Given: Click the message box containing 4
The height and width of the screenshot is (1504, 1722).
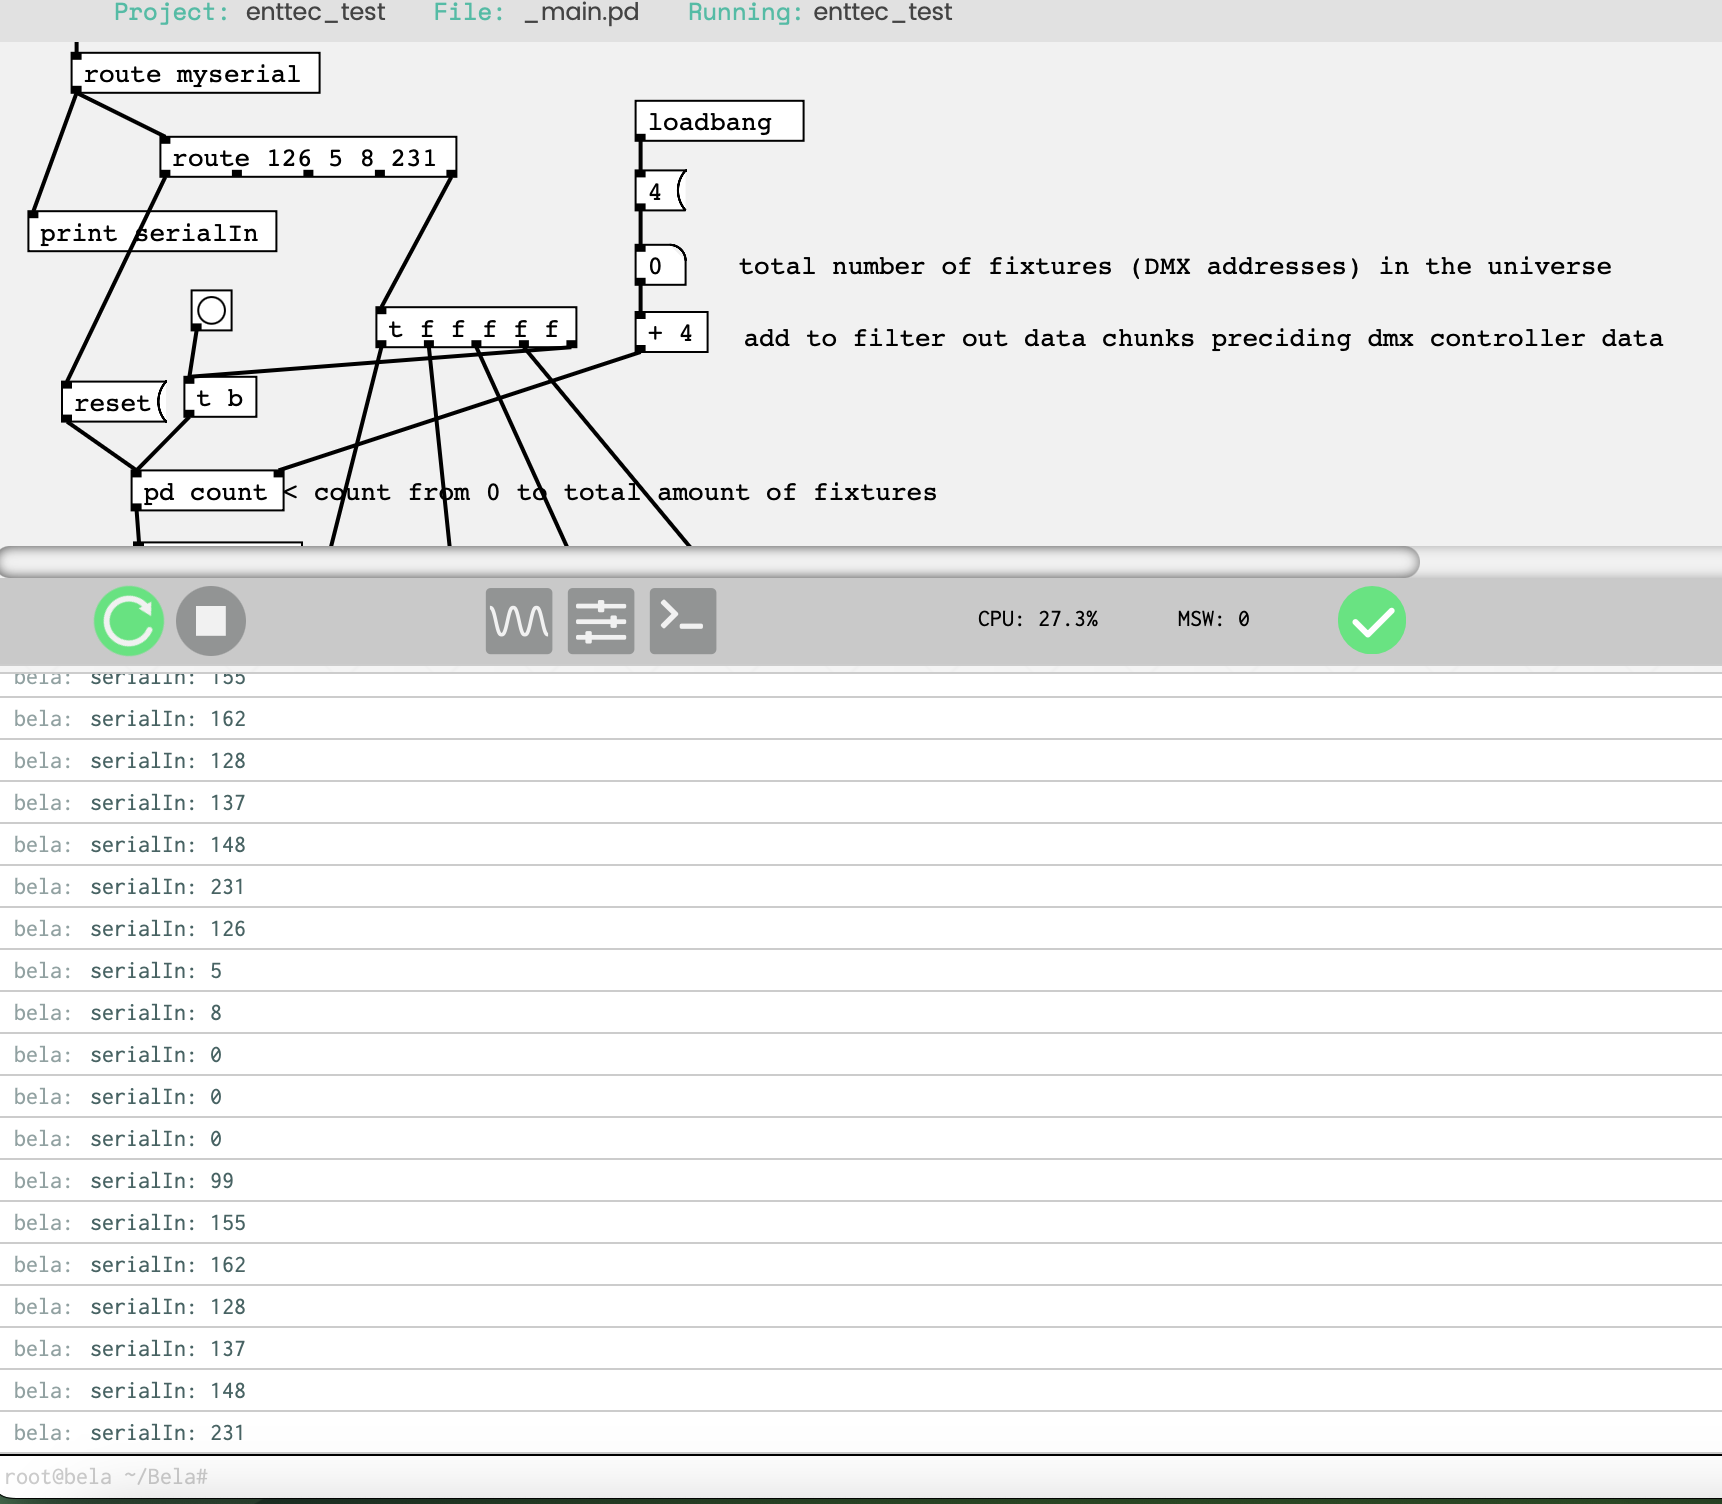Looking at the screenshot, I should (x=659, y=191).
